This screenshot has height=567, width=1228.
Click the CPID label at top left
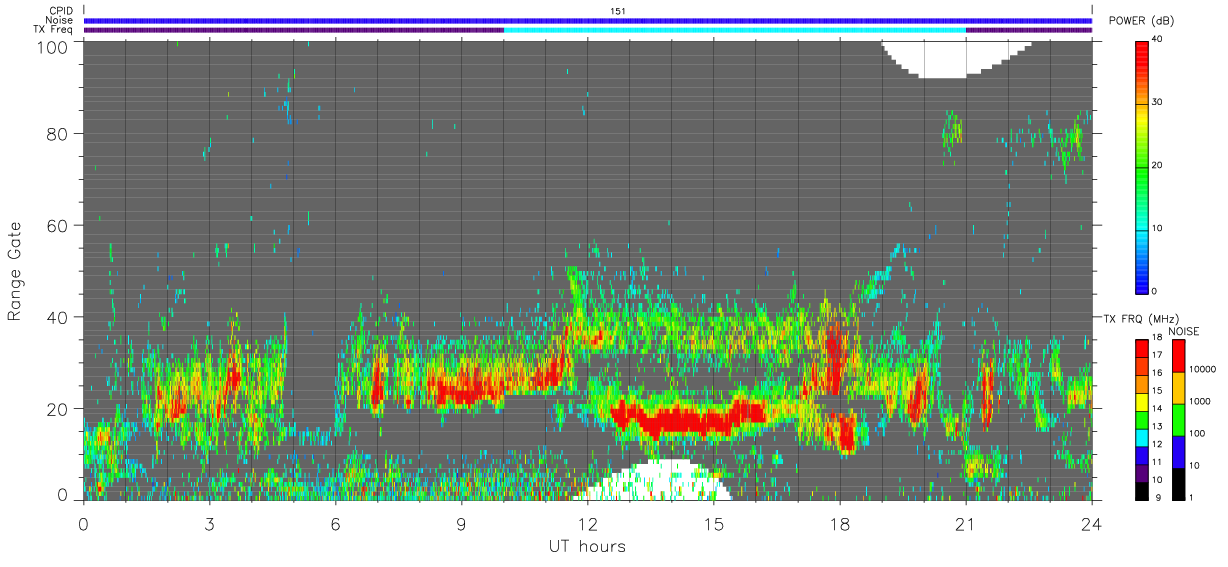coord(61,11)
